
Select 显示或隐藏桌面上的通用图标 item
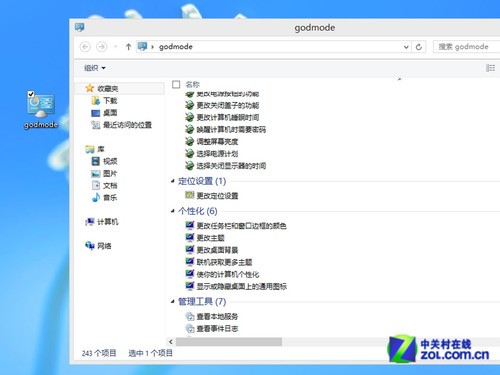242,286
